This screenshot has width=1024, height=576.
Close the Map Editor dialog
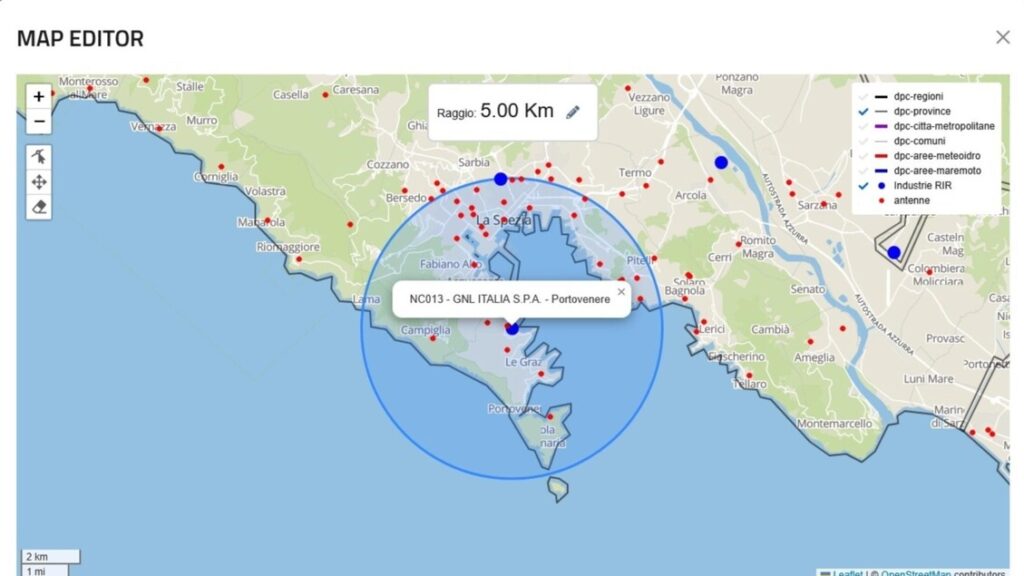click(1002, 38)
